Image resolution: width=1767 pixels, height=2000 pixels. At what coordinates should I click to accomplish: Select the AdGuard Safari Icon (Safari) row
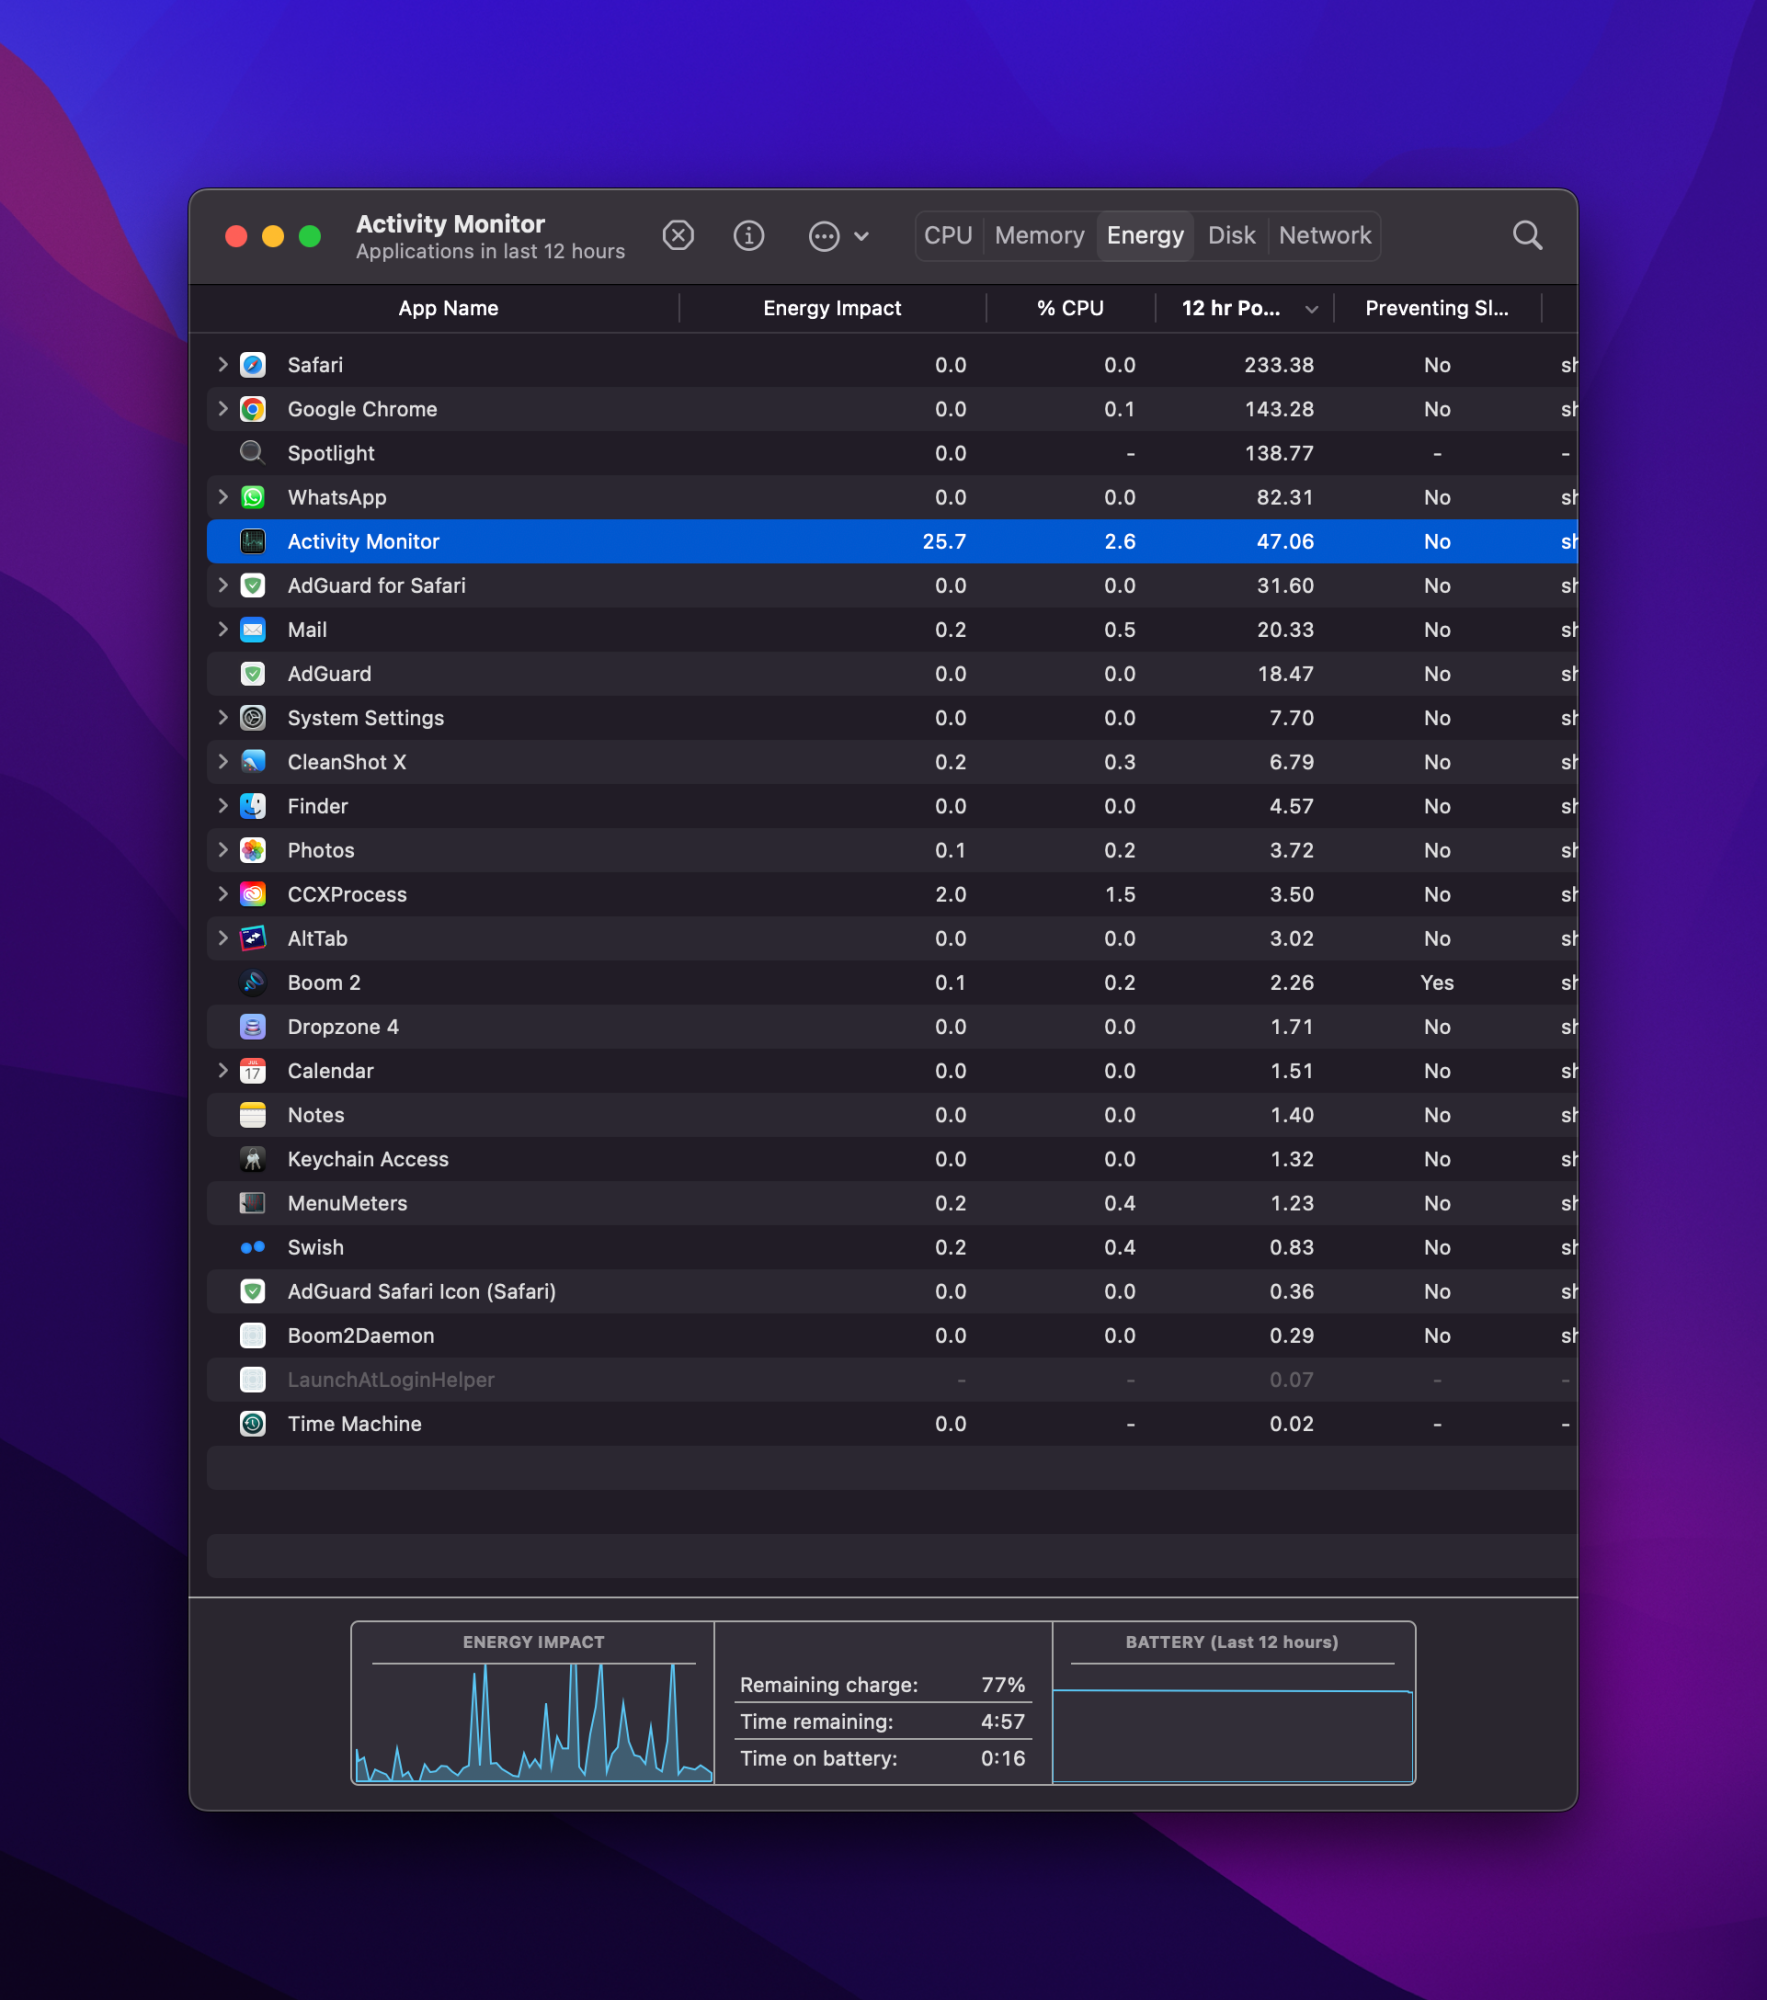892,1292
